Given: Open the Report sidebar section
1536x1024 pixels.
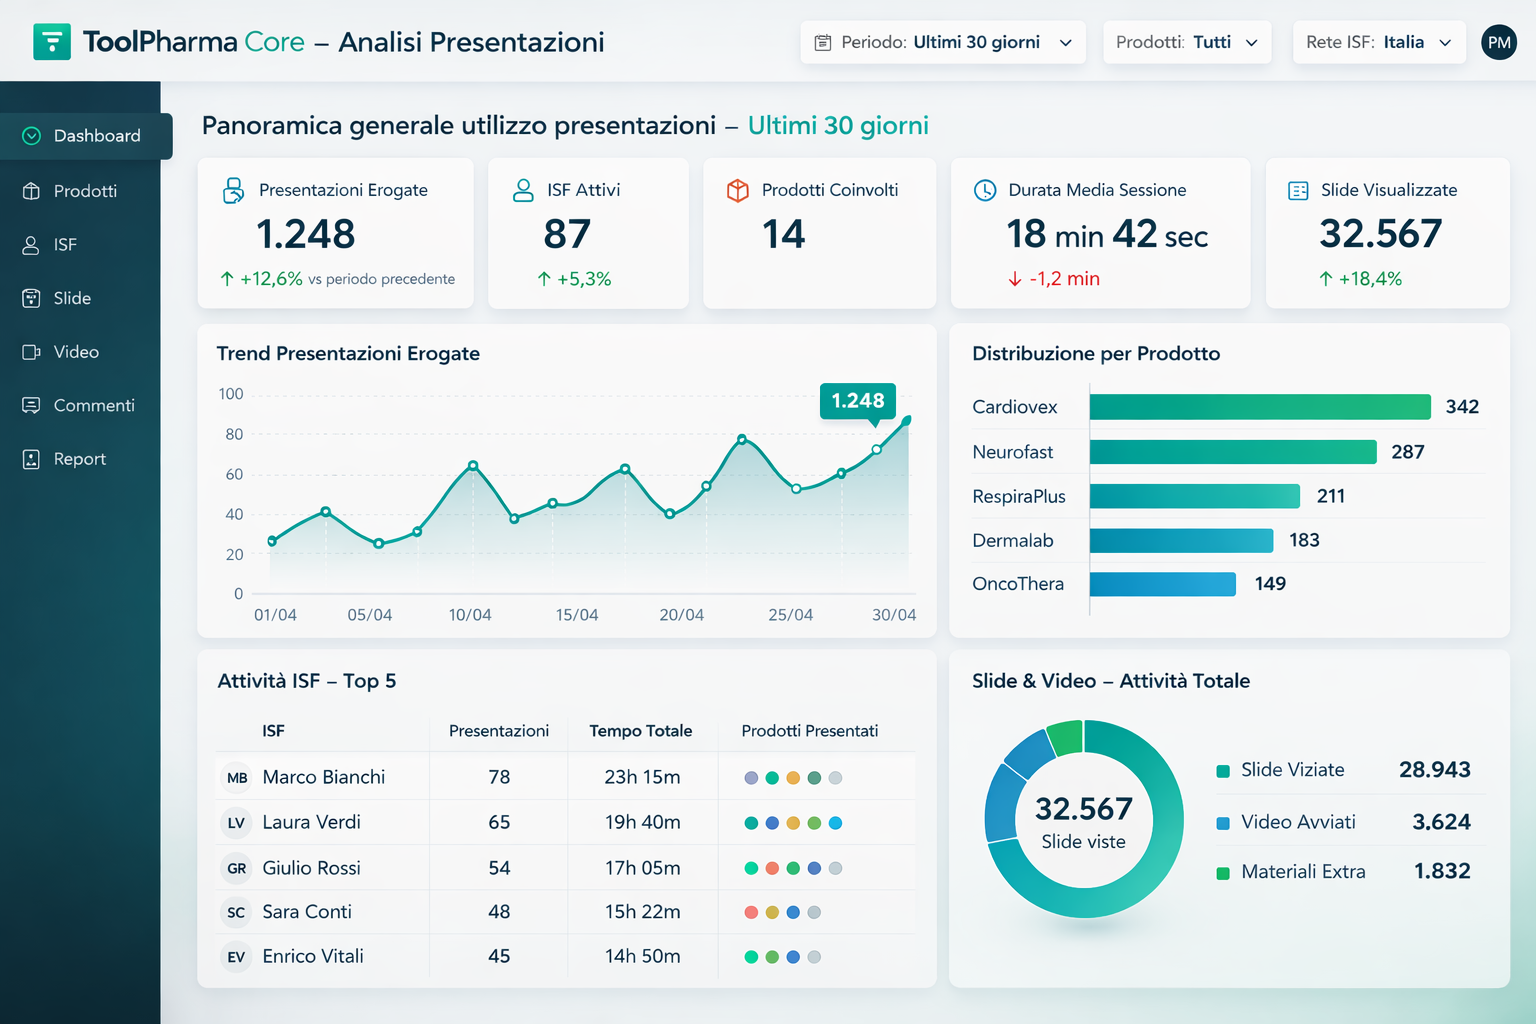Looking at the screenshot, I should click(79, 459).
